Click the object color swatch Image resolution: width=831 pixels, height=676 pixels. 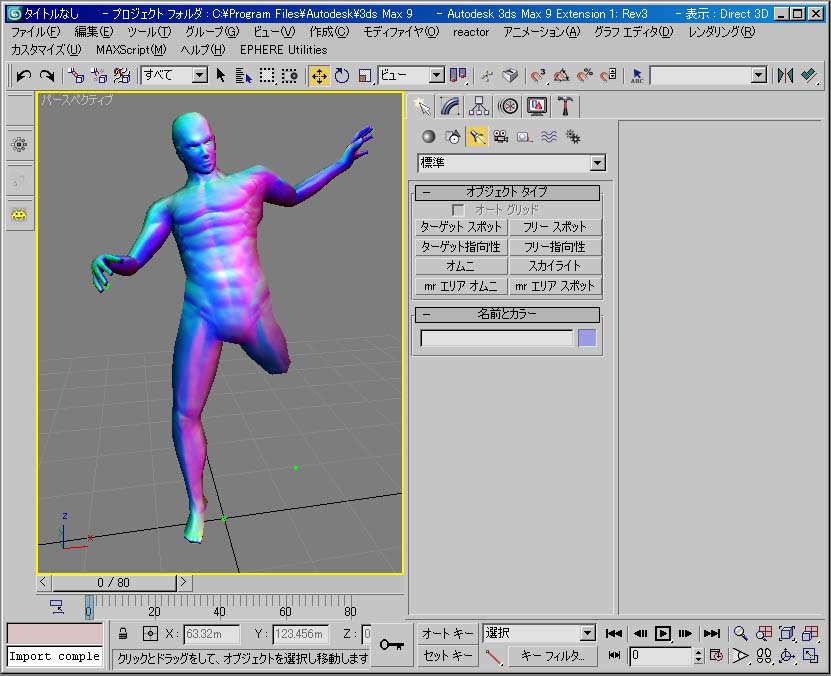[587, 338]
